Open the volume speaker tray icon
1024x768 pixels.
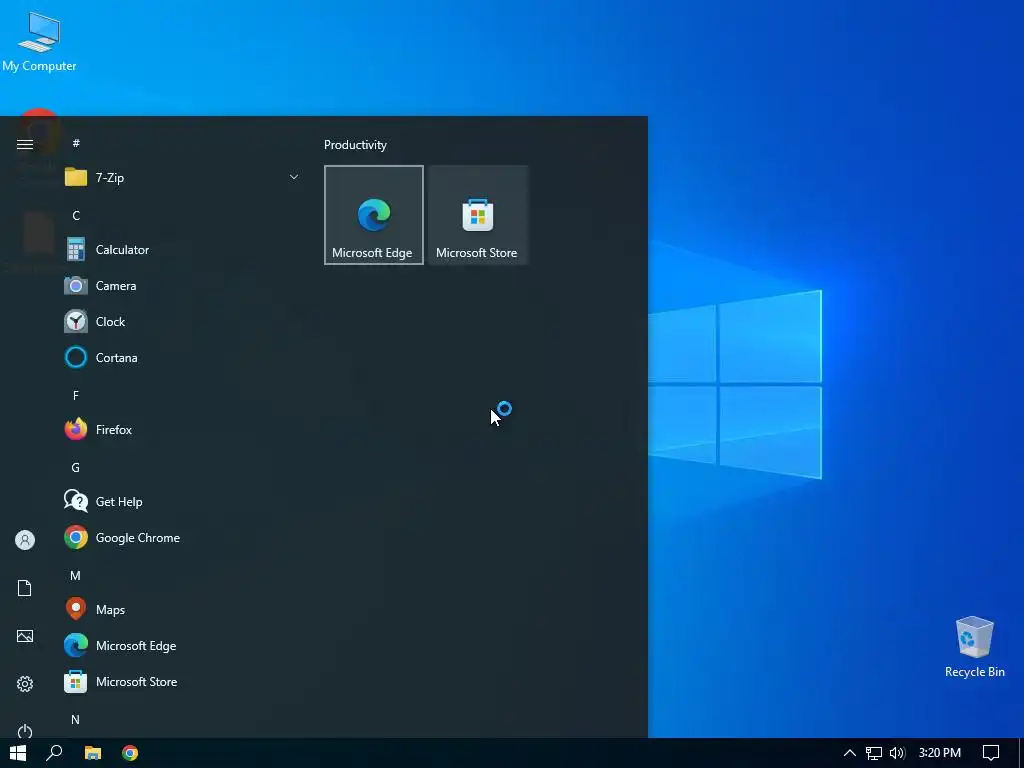(x=897, y=753)
